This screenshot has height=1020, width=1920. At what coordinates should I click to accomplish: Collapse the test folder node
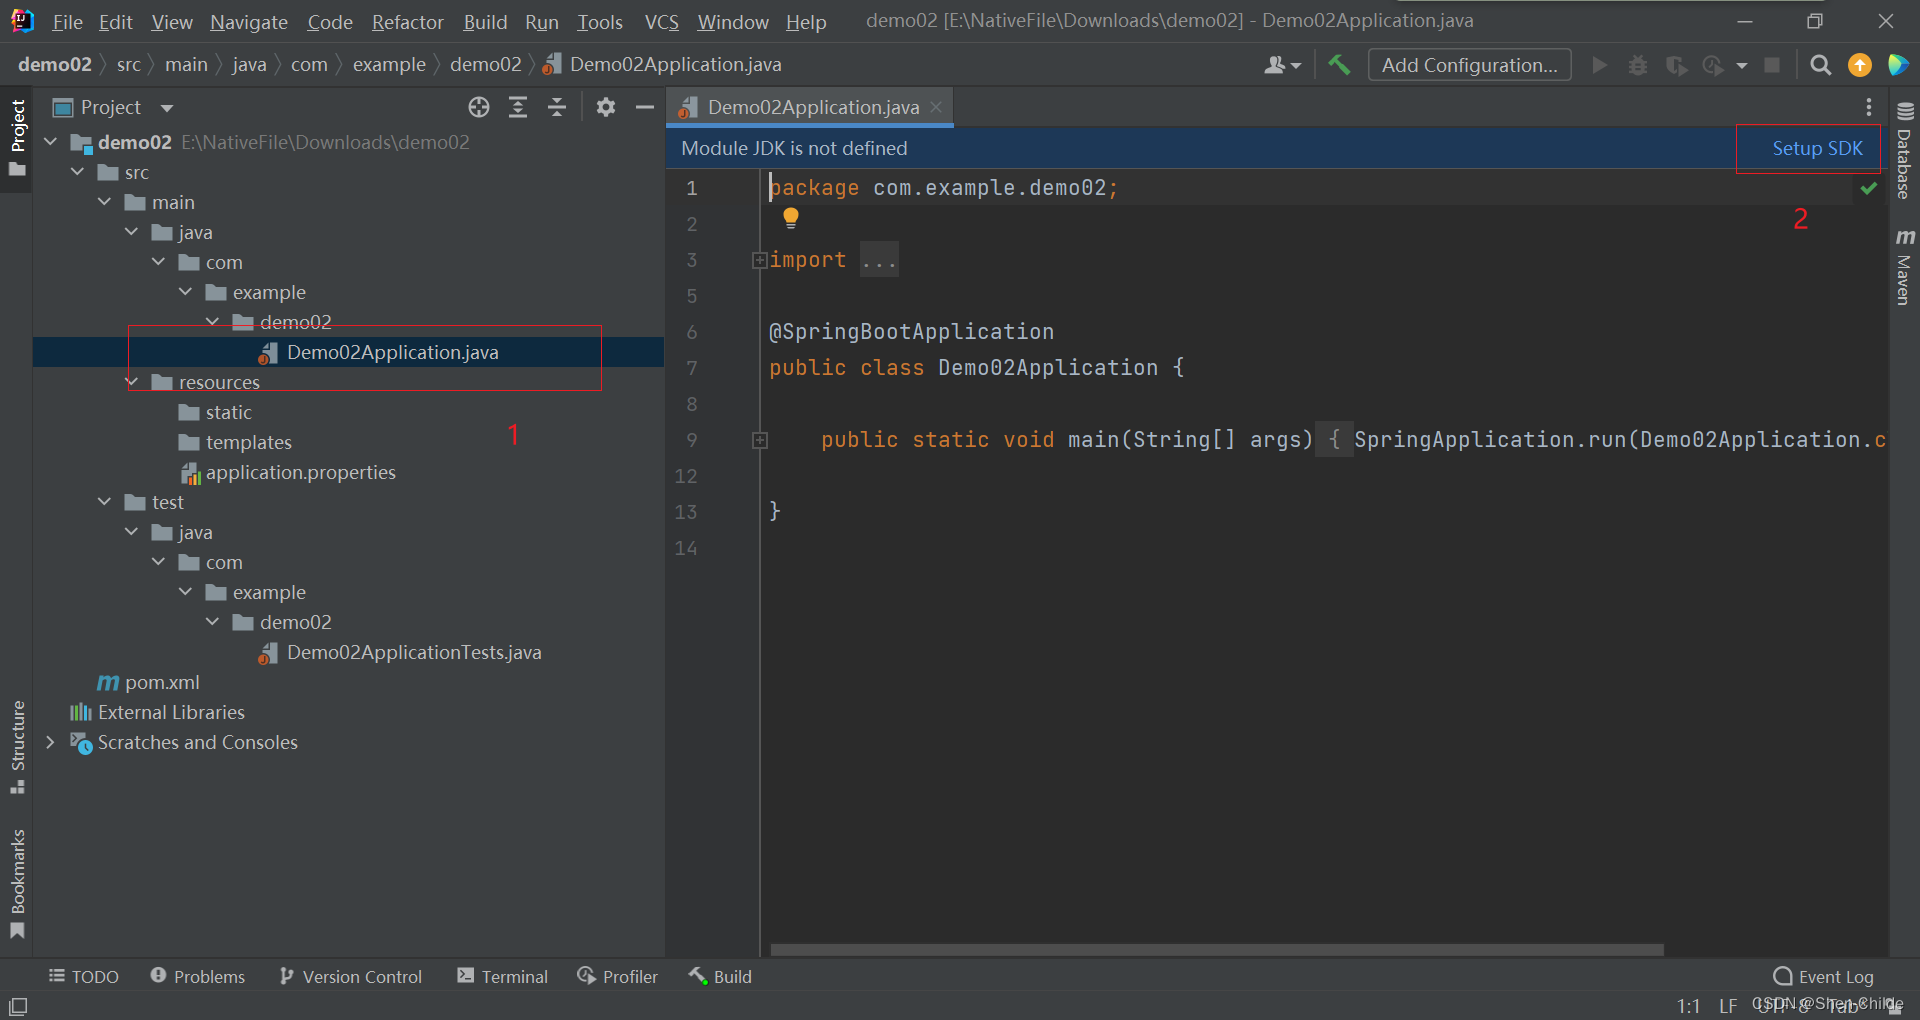(105, 502)
